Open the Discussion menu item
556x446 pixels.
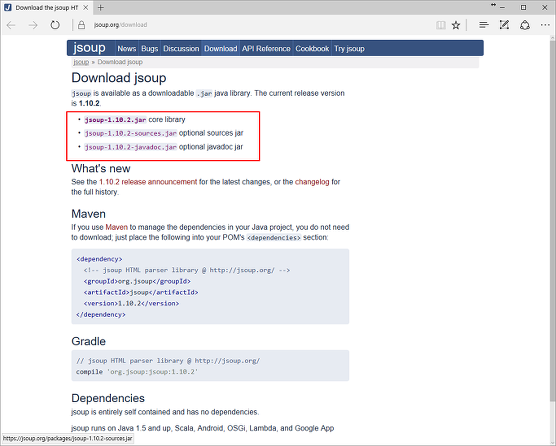pos(181,49)
